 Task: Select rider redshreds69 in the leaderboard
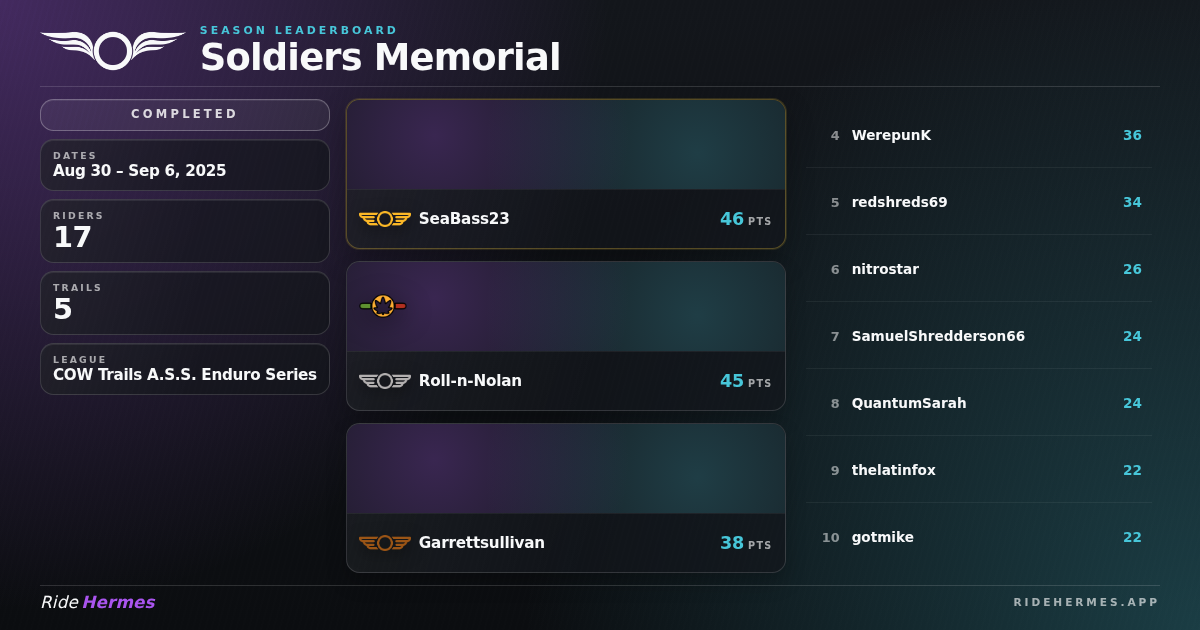(x=979, y=202)
